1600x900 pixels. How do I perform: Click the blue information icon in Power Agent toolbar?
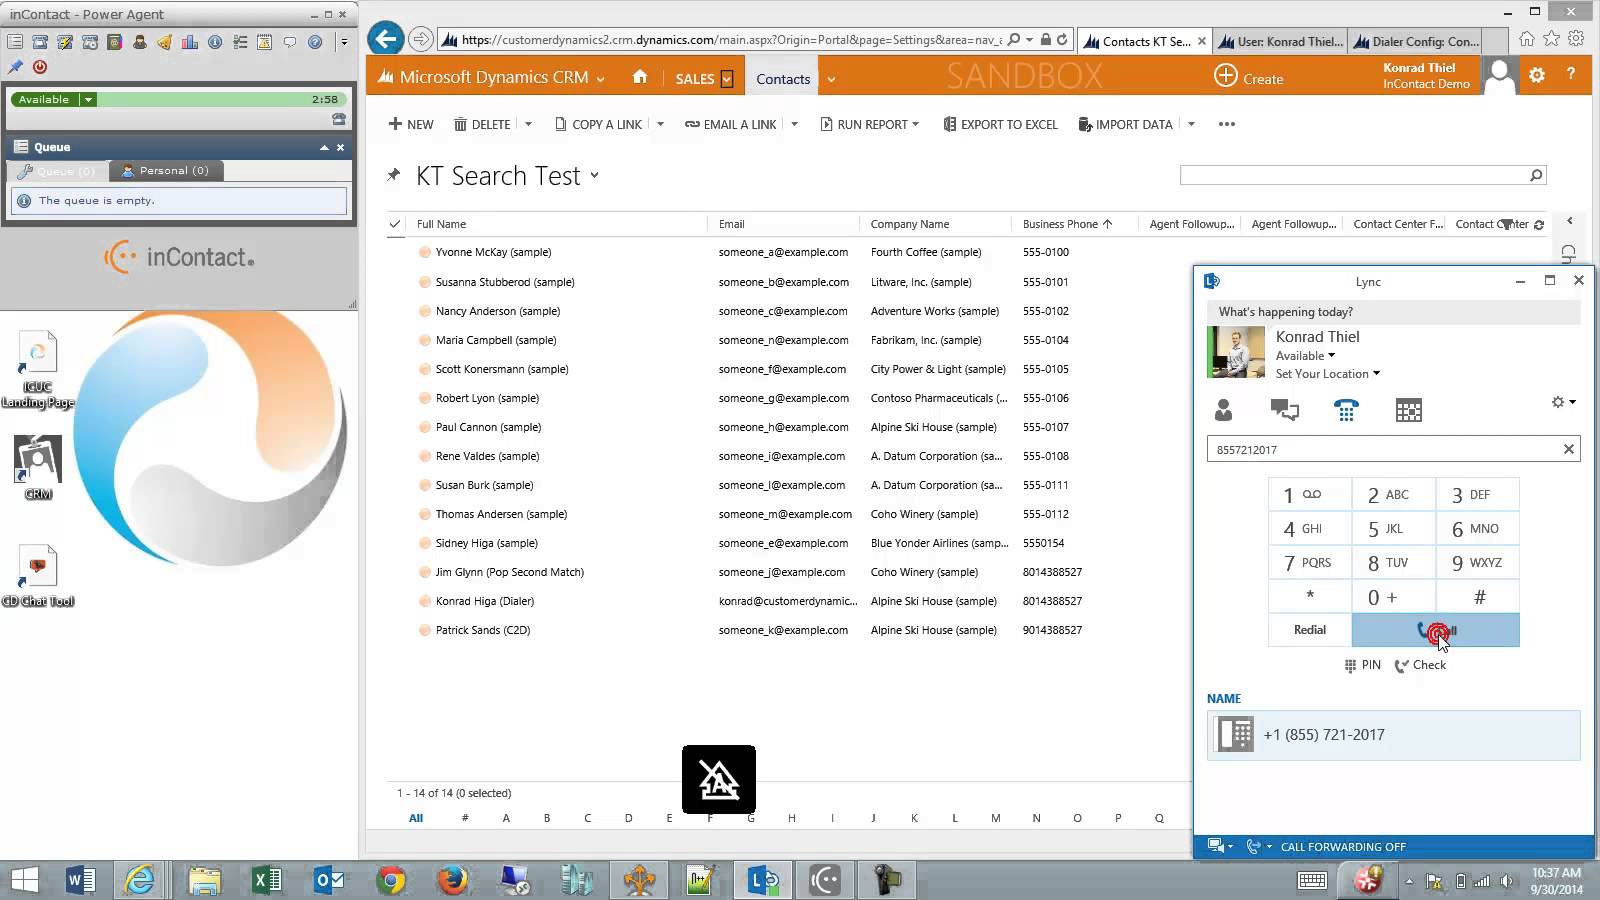(x=215, y=42)
